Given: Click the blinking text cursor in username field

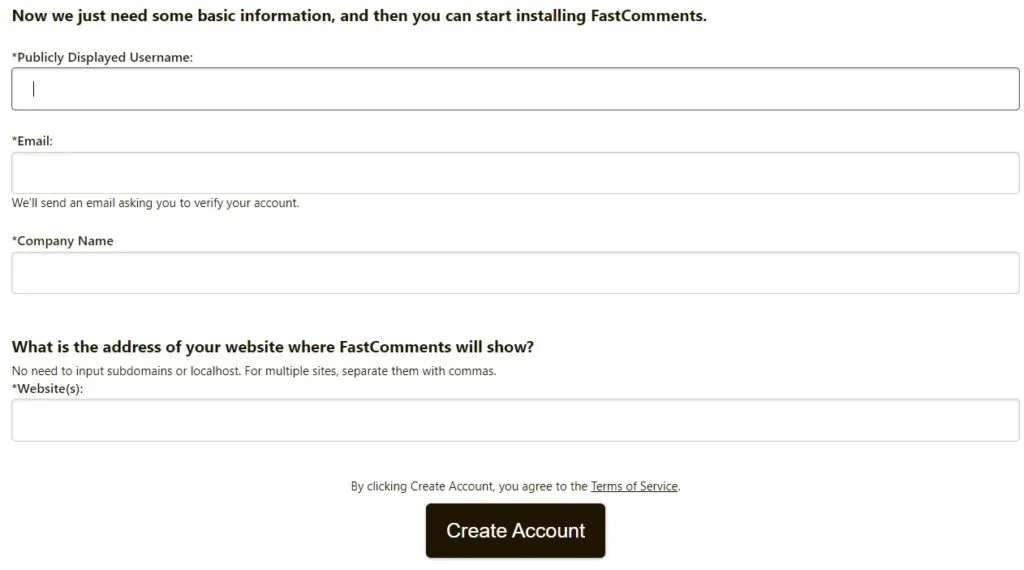Looking at the screenshot, I should click(34, 89).
